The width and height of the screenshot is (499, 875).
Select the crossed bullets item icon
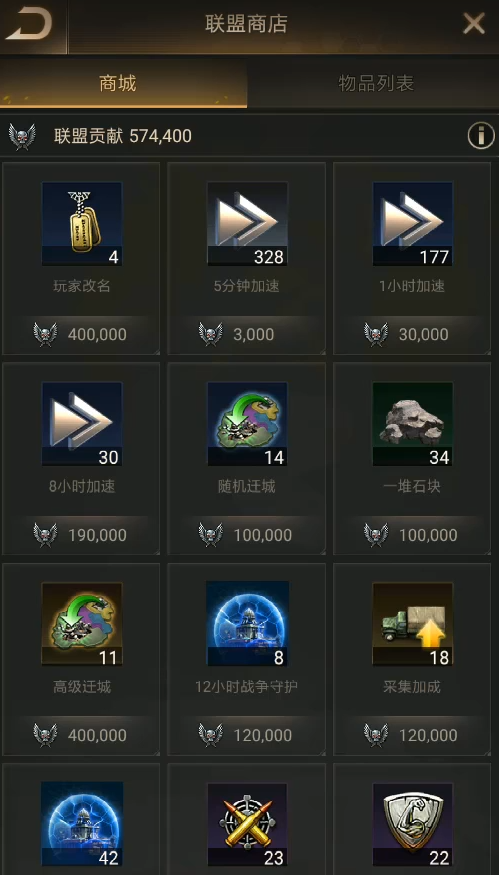[x=247, y=825]
